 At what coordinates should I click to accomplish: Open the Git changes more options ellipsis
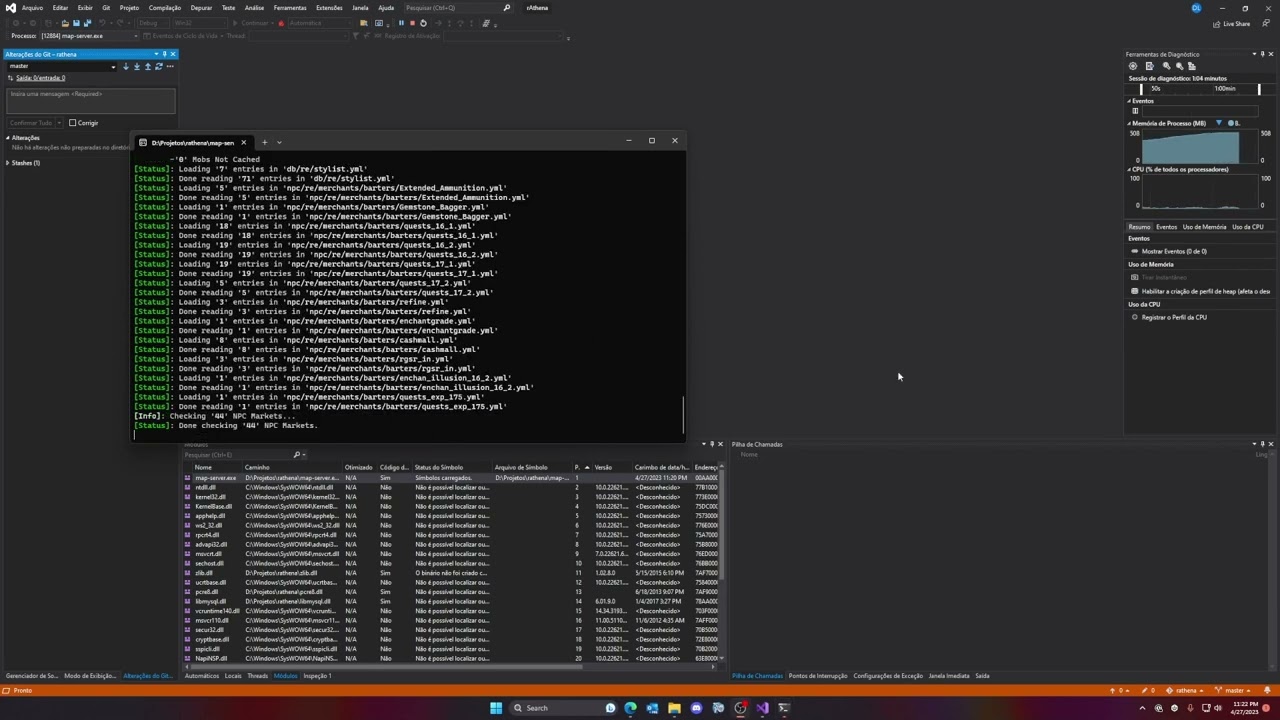(170, 66)
